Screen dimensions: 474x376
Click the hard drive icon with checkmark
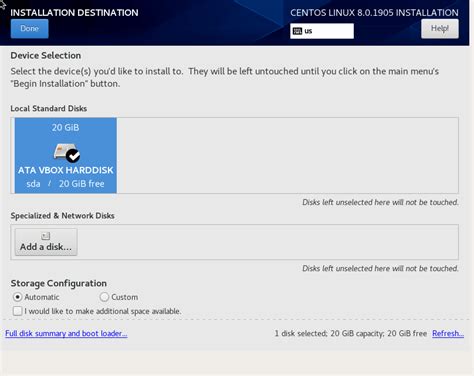pyautogui.click(x=67, y=152)
